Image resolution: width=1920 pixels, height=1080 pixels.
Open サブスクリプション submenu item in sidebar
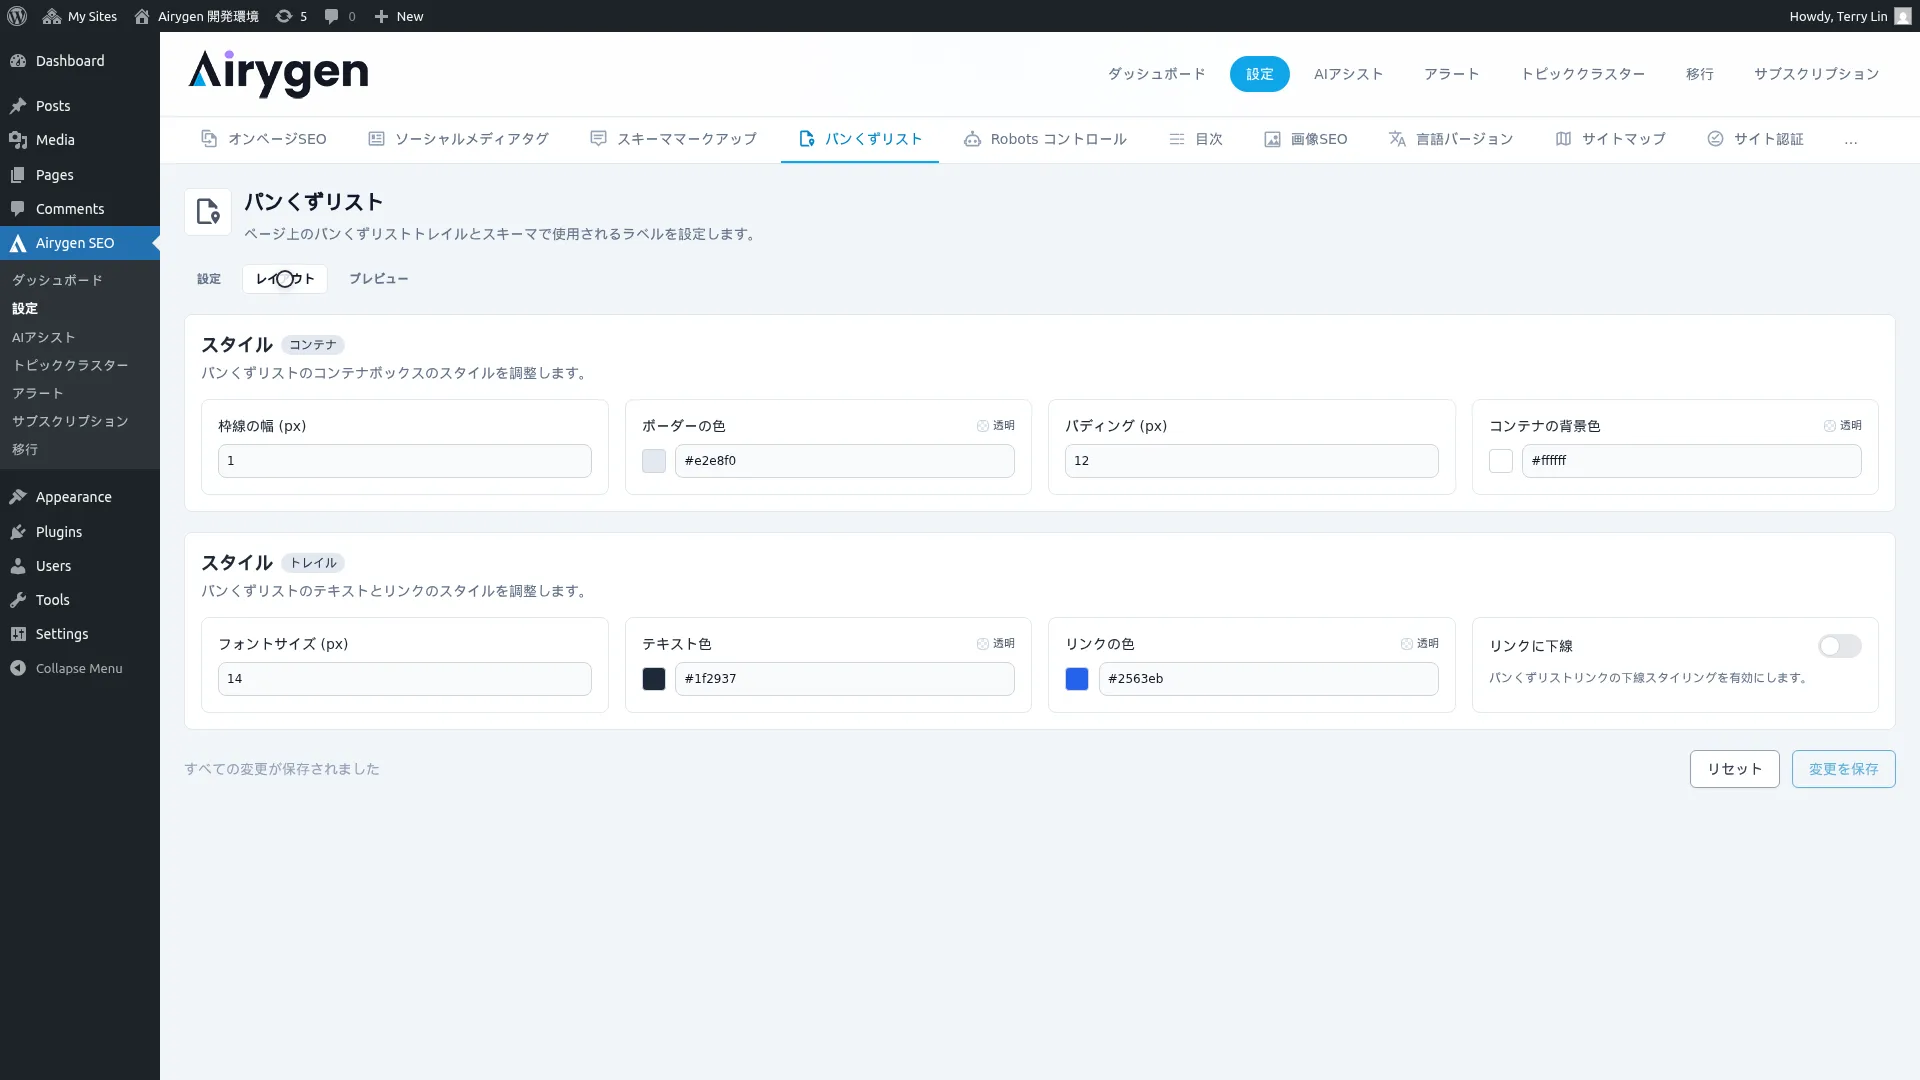[70, 421]
